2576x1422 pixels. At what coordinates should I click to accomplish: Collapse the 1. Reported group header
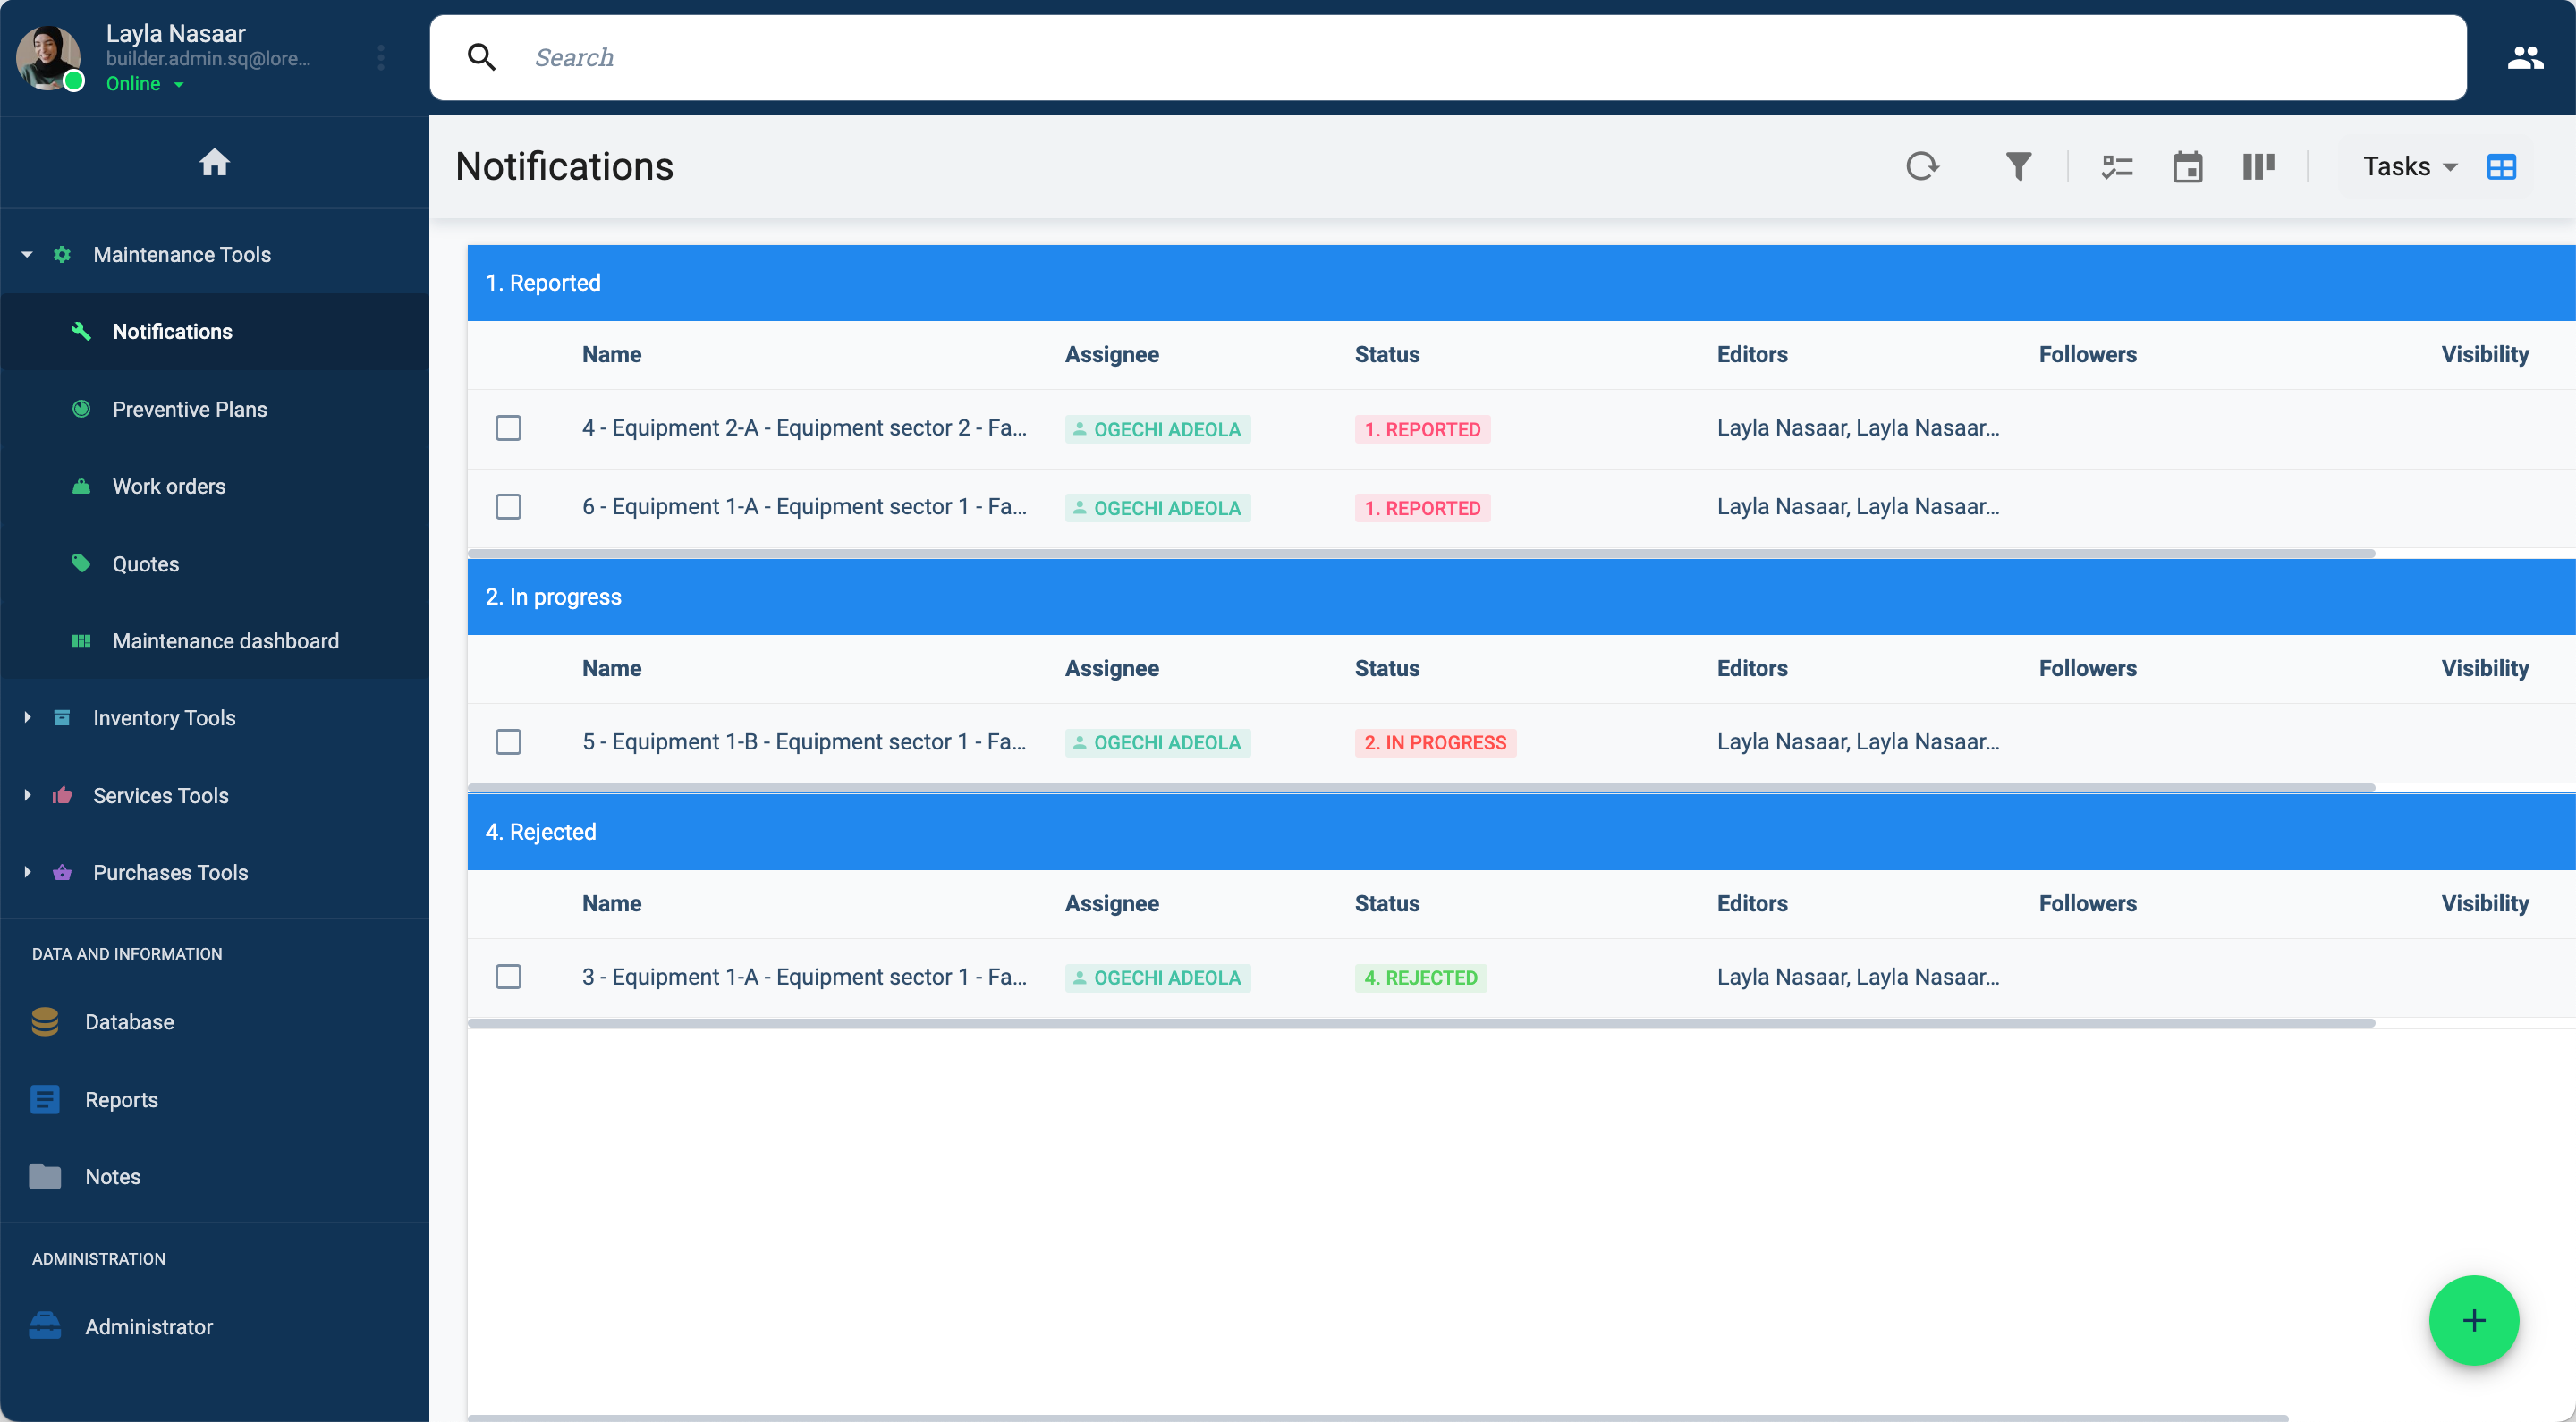point(1521,283)
